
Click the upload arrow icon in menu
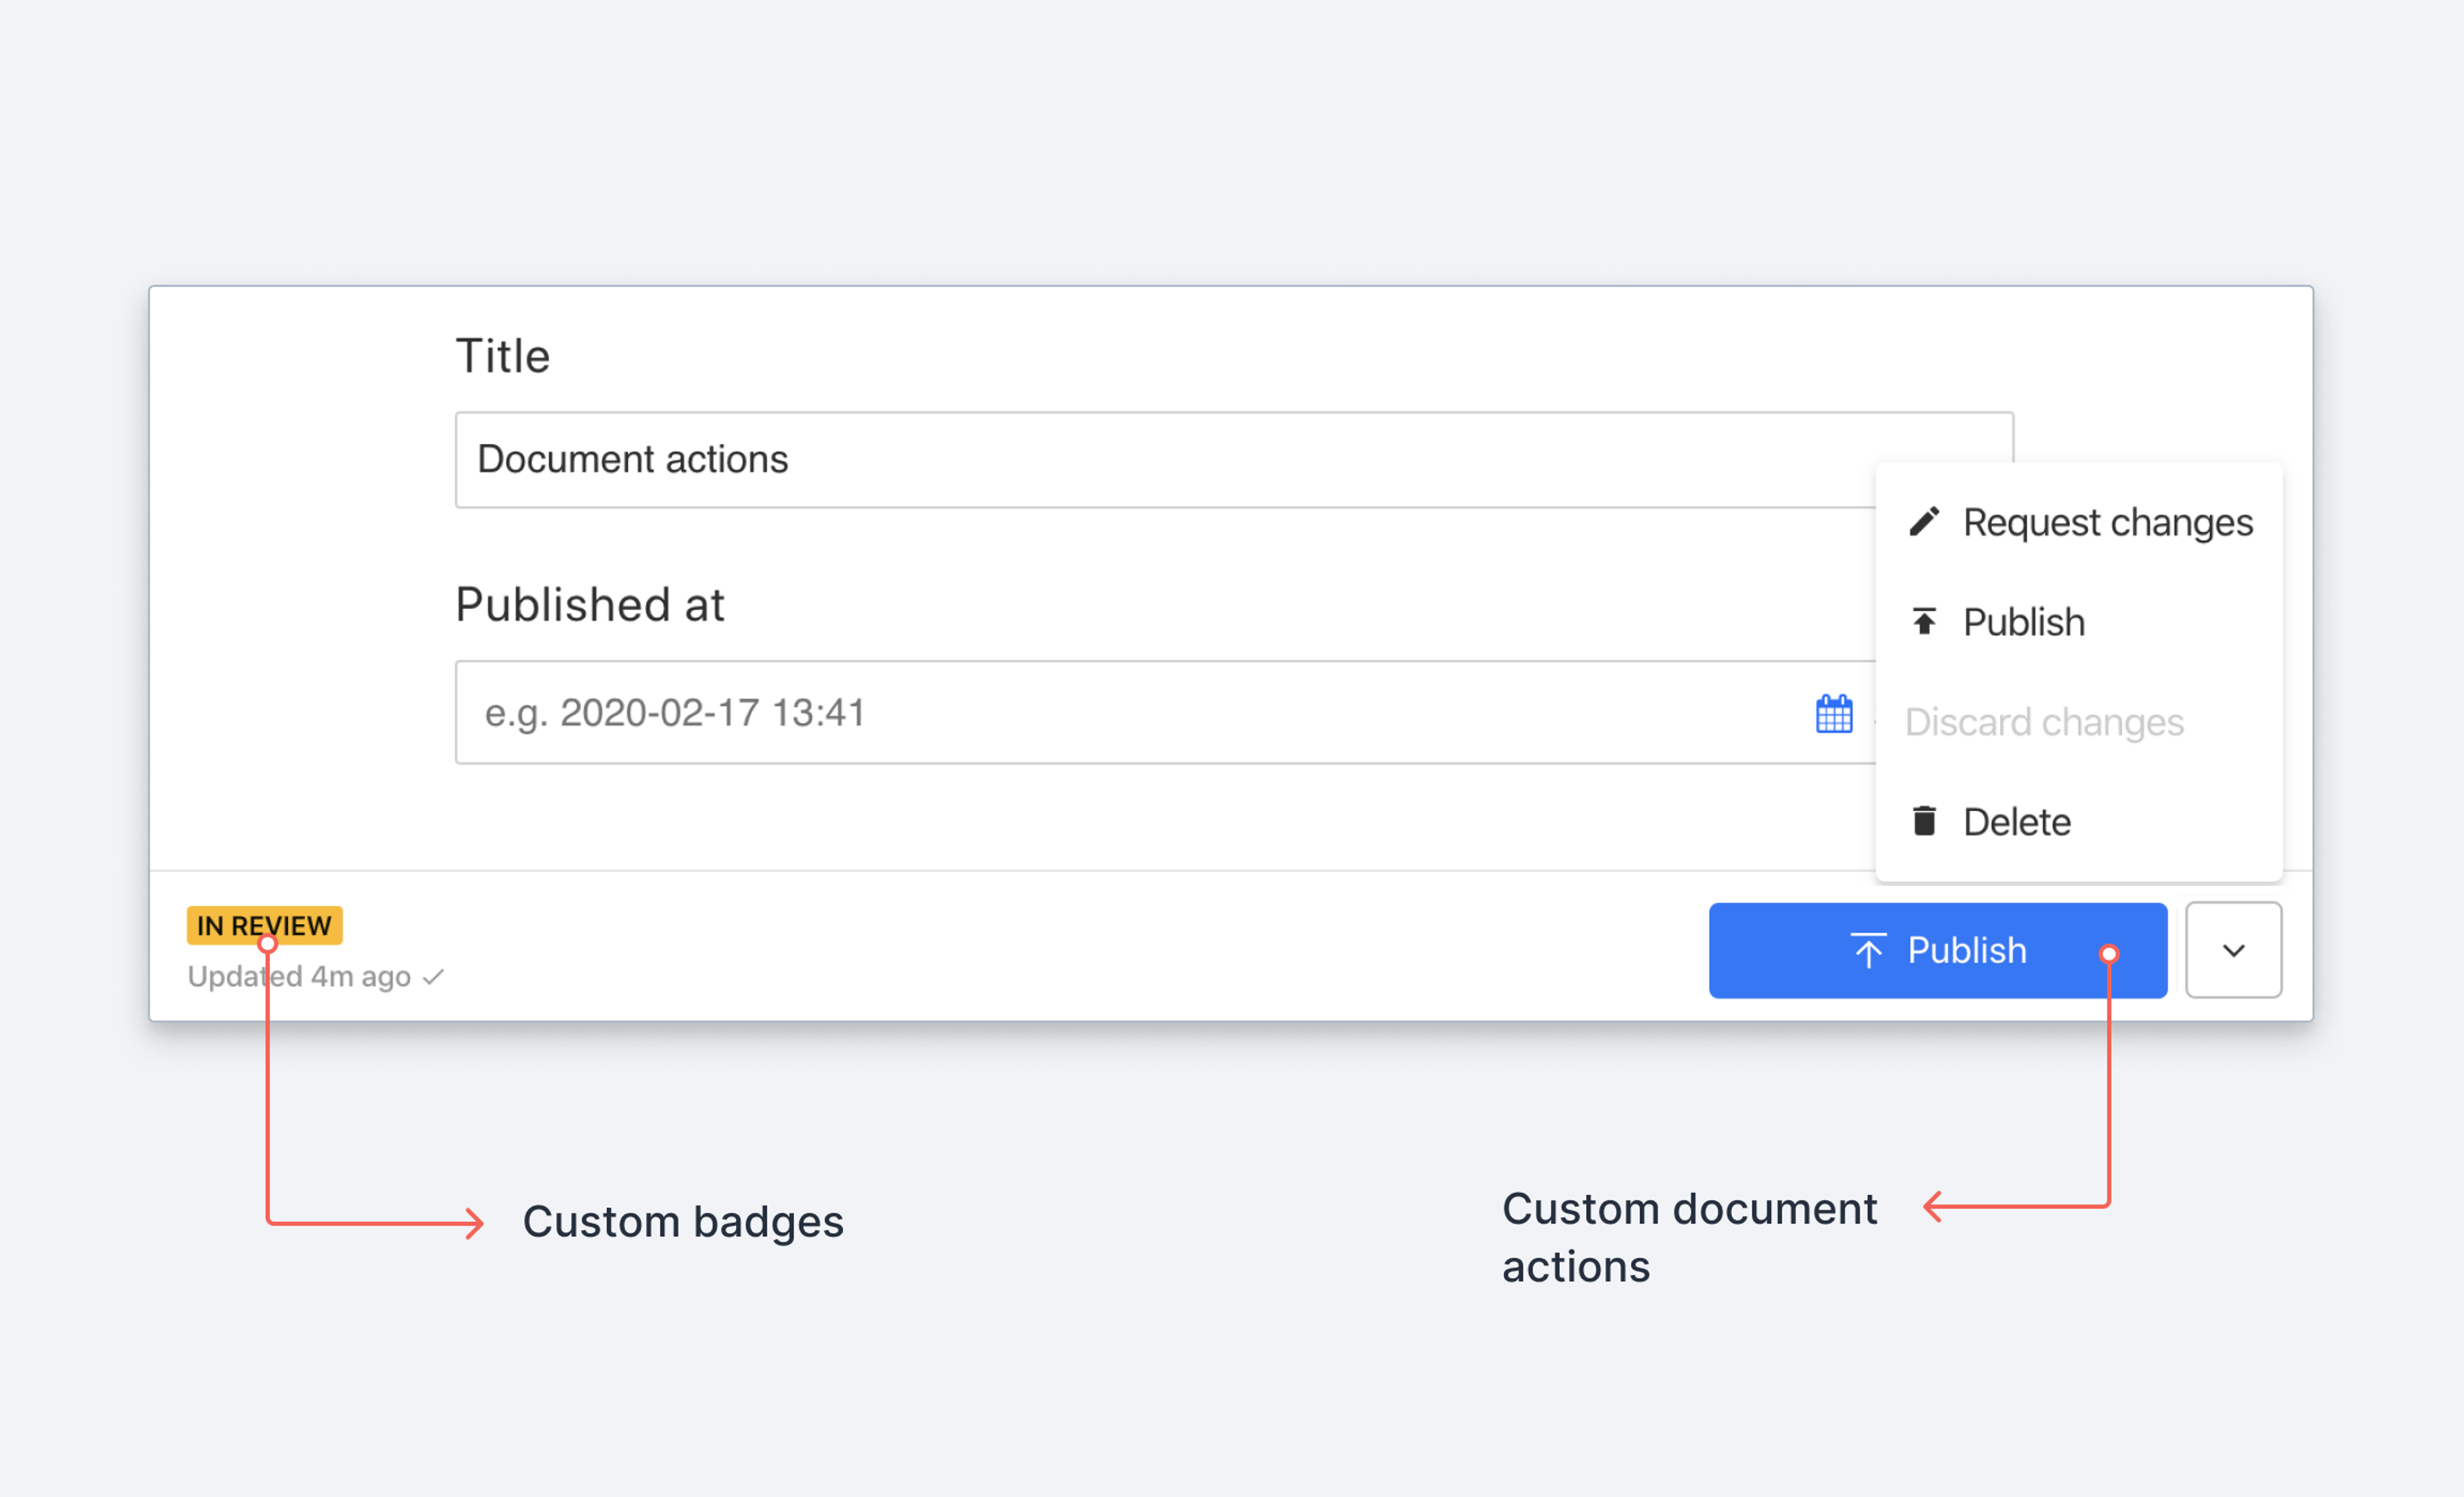pos(1924,622)
